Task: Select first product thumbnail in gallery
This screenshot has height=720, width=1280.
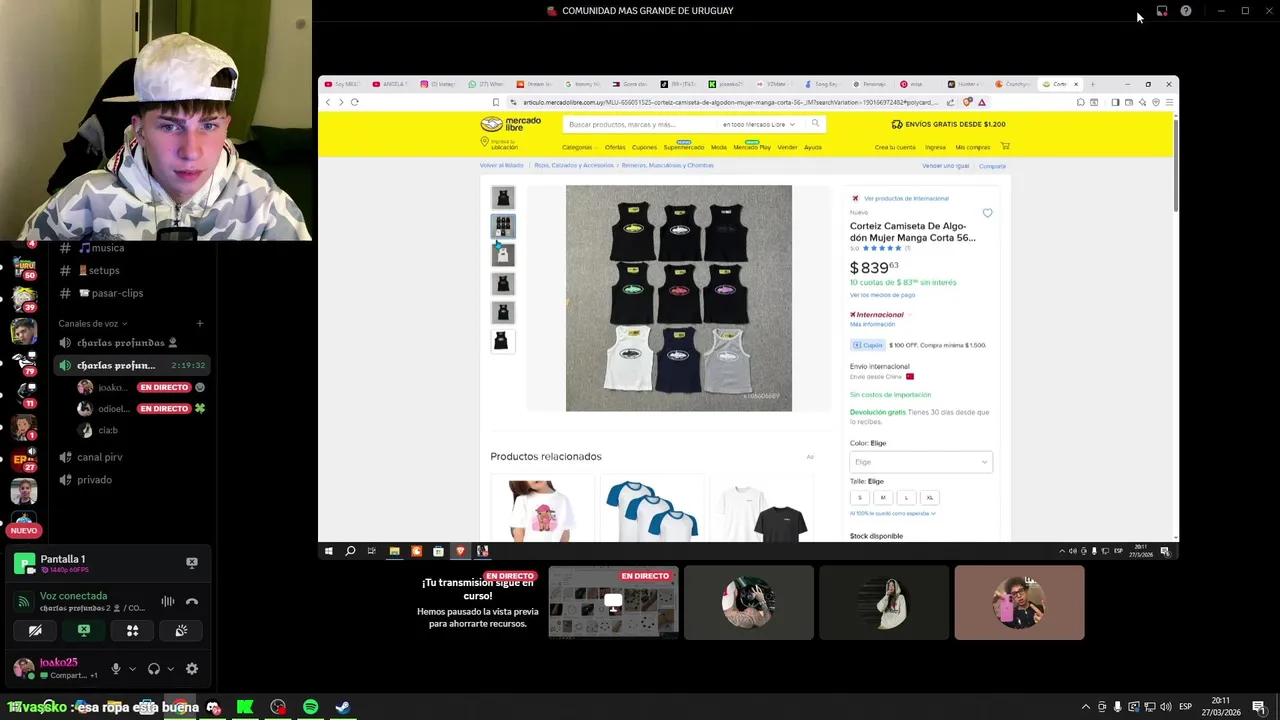Action: [503, 198]
